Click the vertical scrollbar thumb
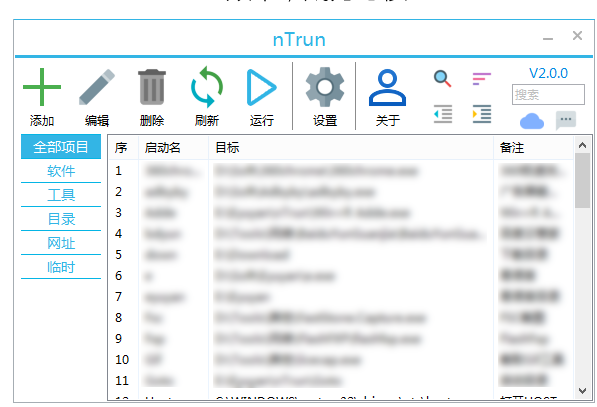The image size is (597, 407). [x=582, y=180]
